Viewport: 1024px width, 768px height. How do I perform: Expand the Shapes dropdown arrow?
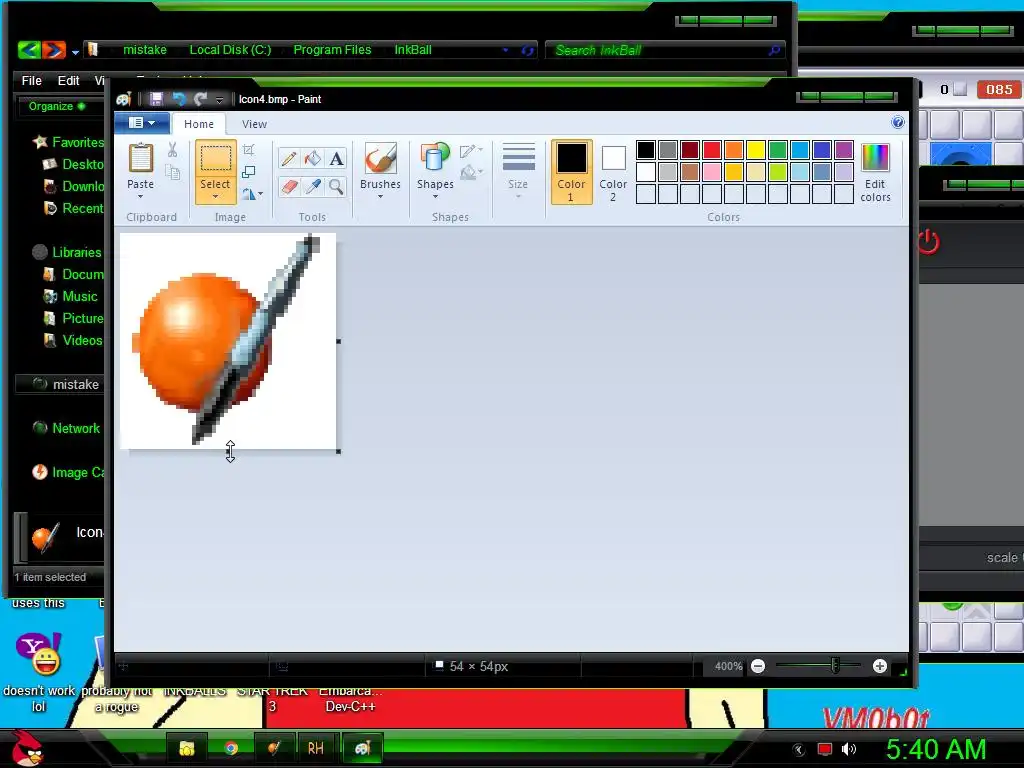[435, 196]
